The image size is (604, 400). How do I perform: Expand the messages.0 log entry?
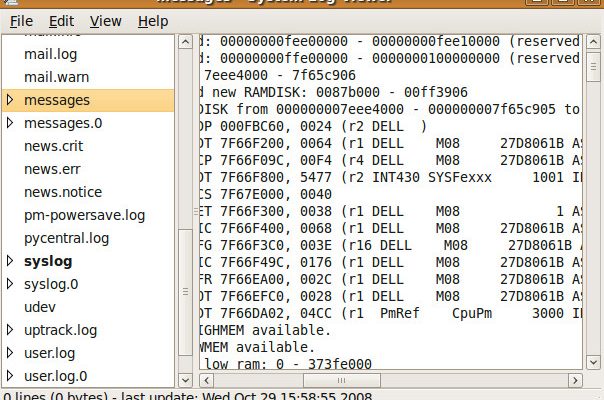(10, 123)
